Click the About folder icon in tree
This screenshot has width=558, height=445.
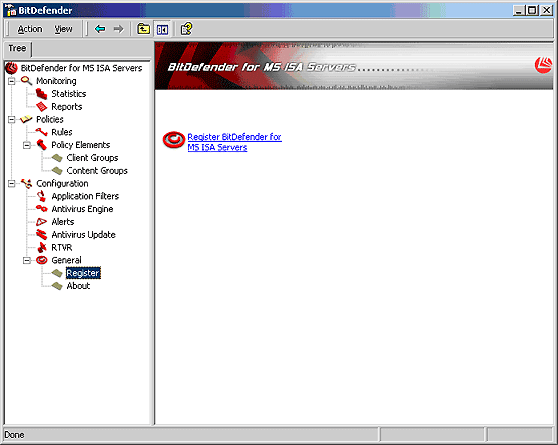[x=57, y=286]
